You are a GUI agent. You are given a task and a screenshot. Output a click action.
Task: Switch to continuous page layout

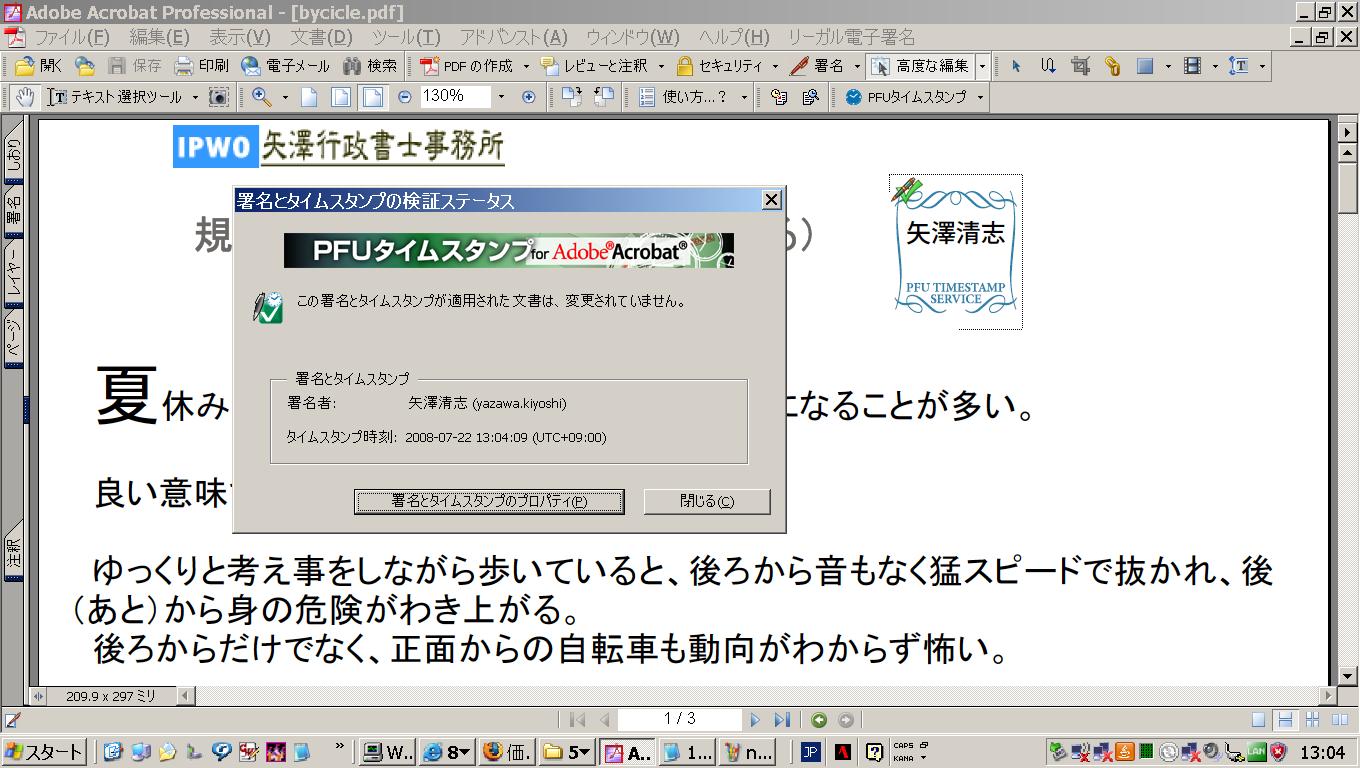click(1286, 720)
